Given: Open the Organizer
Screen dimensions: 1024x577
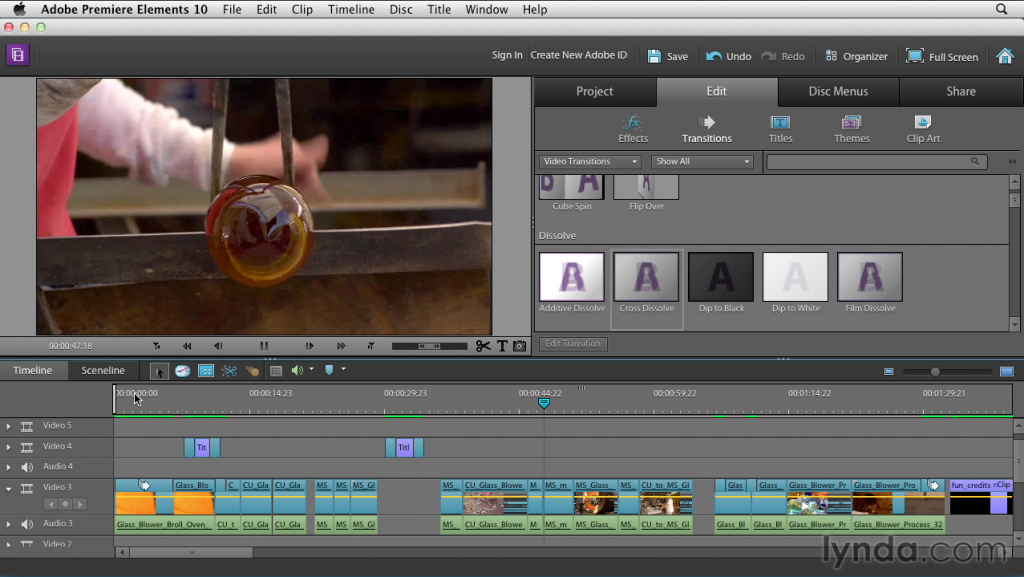Looking at the screenshot, I should click(856, 56).
